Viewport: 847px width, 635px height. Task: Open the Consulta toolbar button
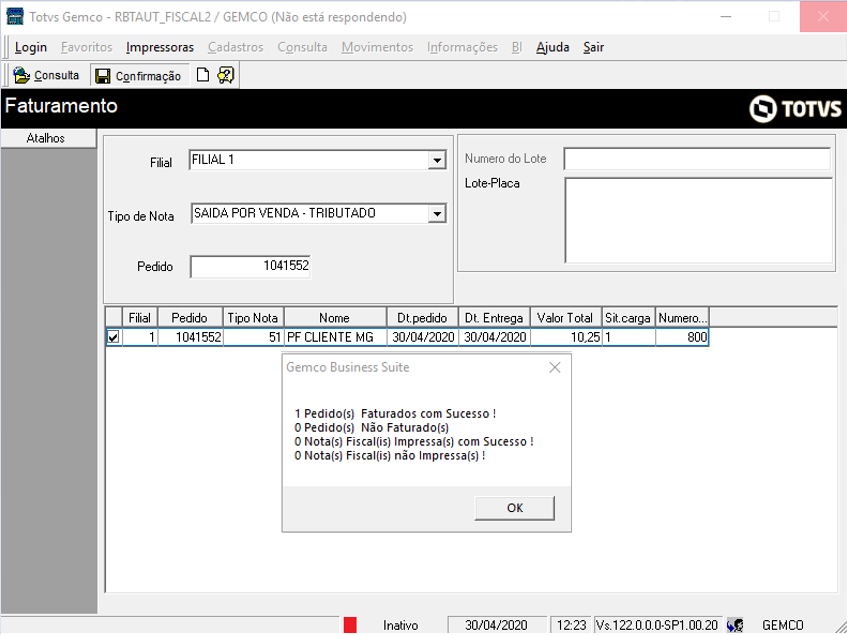tap(46, 76)
